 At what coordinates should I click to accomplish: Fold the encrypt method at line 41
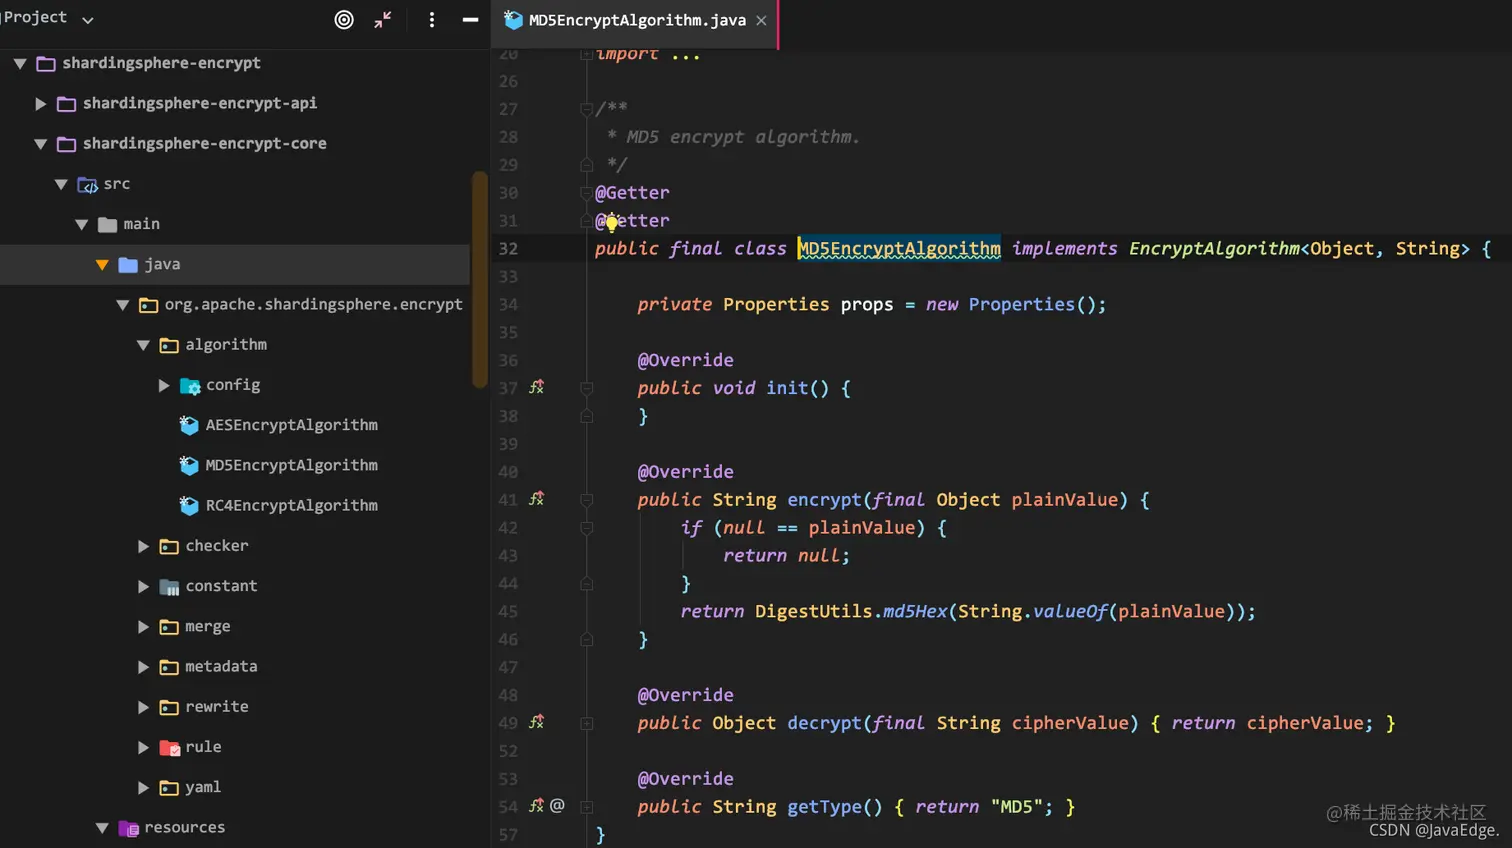pos(587,500)
